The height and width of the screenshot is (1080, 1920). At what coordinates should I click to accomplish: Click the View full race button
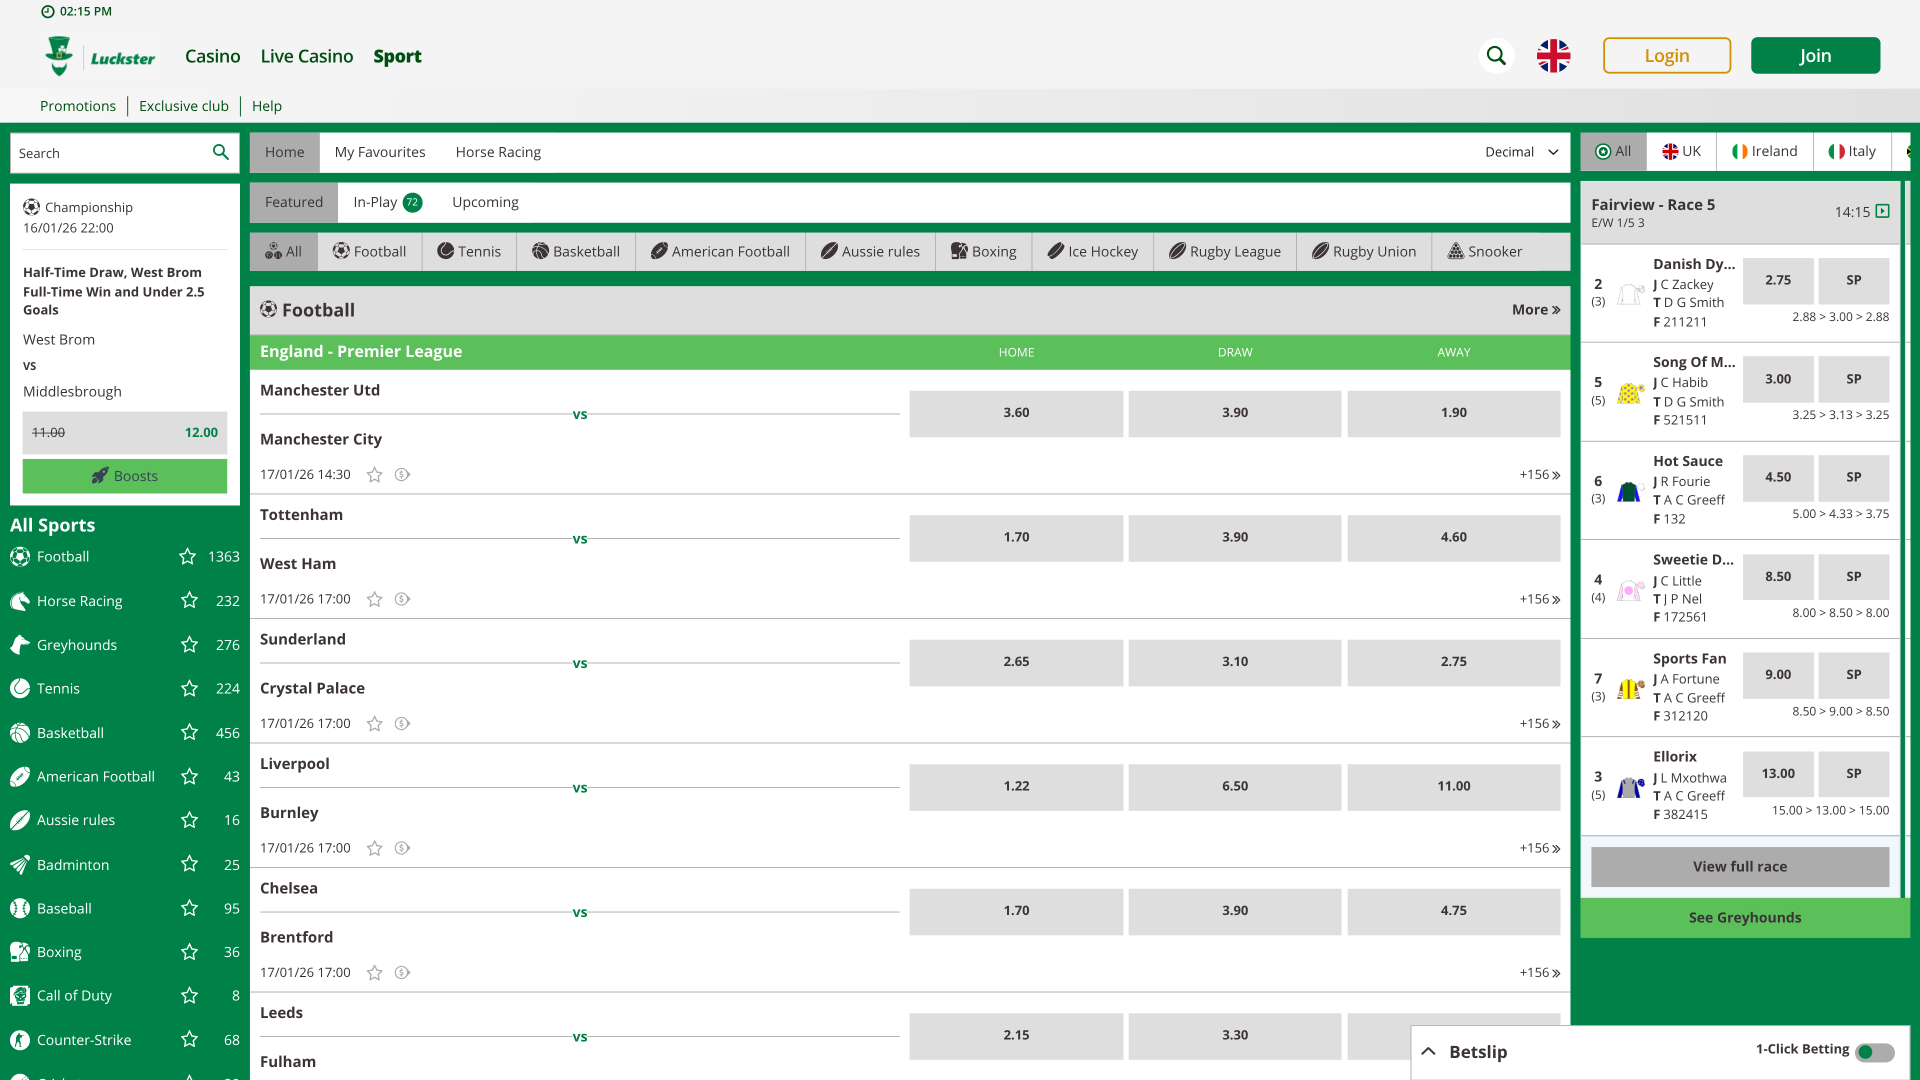tap(1739, 866)
